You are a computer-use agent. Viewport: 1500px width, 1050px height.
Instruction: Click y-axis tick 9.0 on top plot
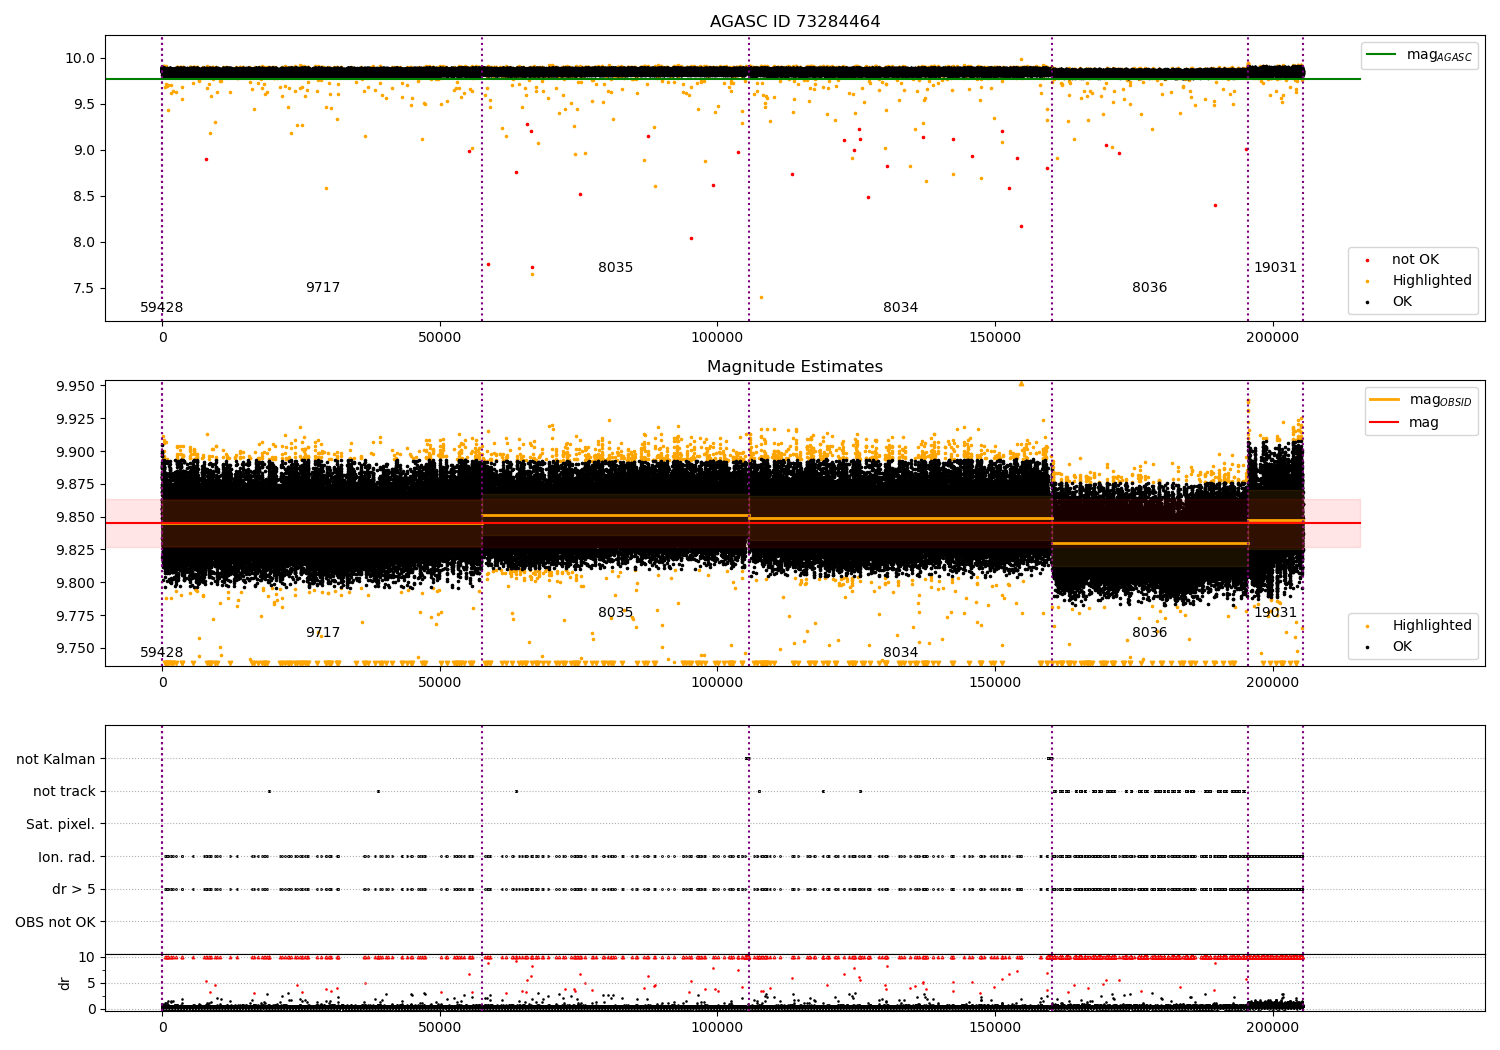(x=85, y=151)
